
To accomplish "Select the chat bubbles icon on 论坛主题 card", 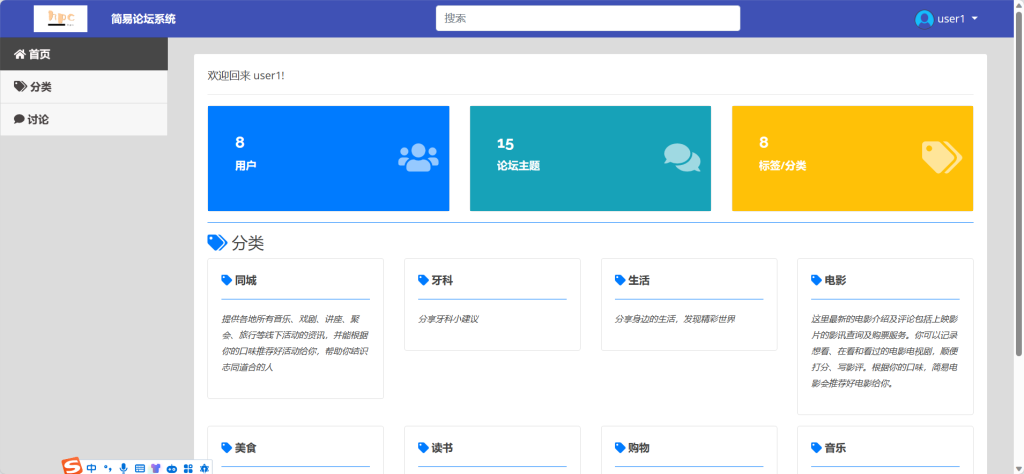I will [x=682, y=157].
